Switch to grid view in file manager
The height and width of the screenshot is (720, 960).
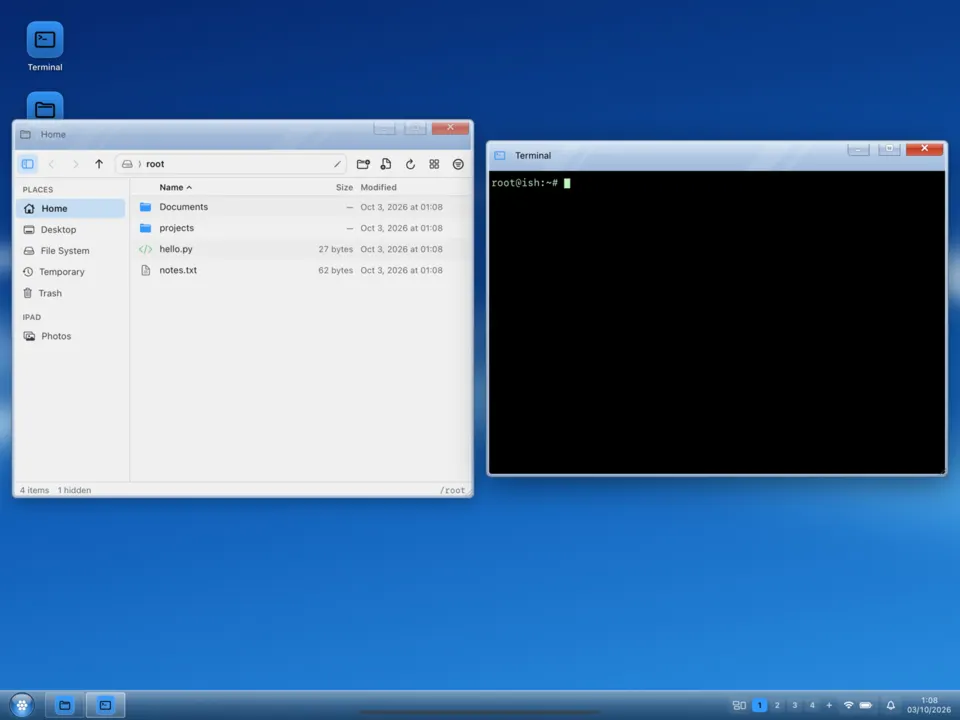(434, 164)
